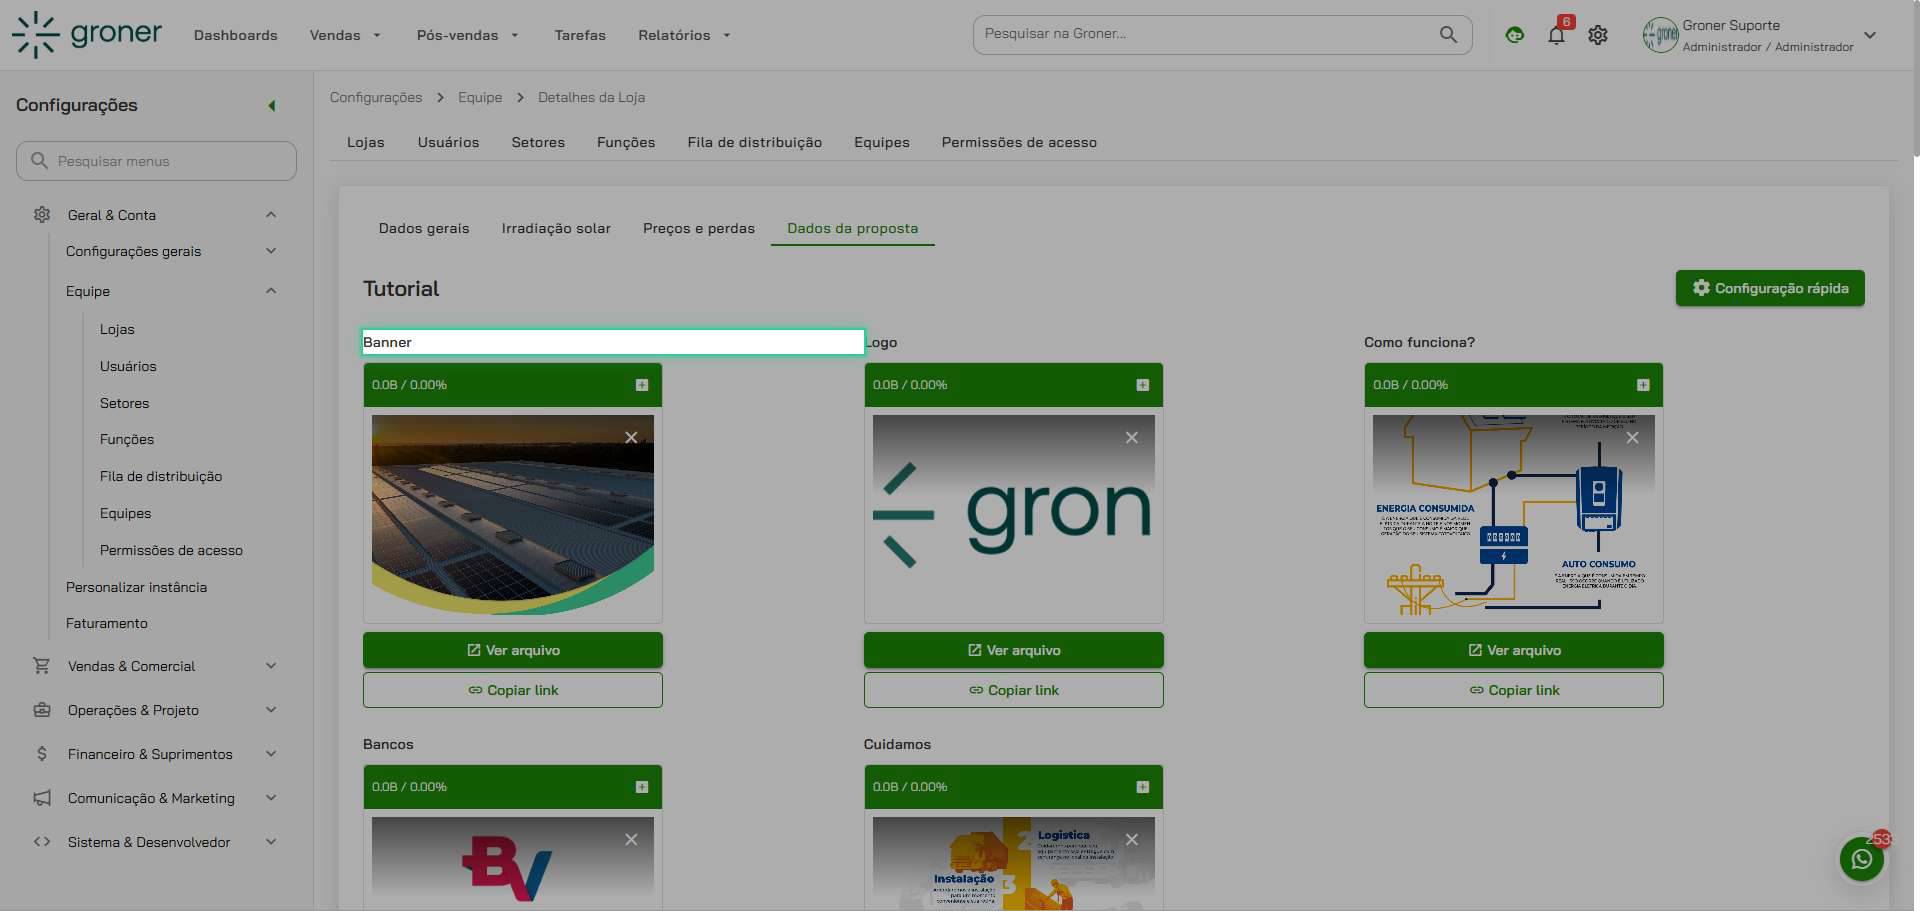
Task: Click the Geral & Conta gear icon
Action: tap(42, 215)
